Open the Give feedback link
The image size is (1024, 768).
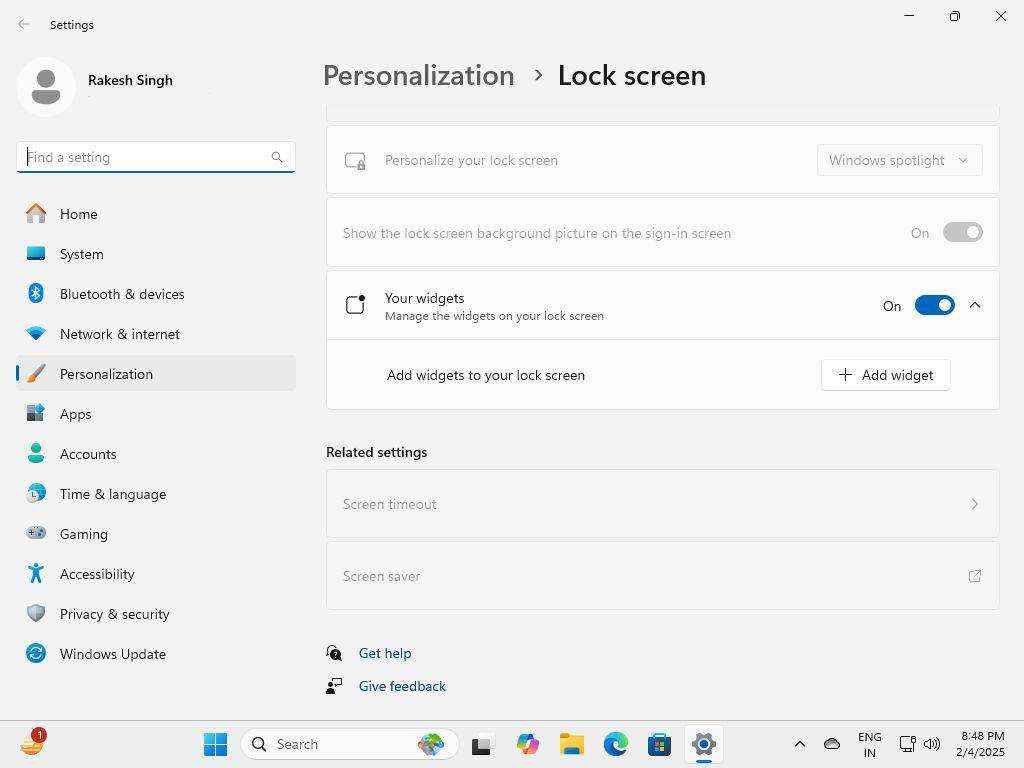tap(402, 686)
